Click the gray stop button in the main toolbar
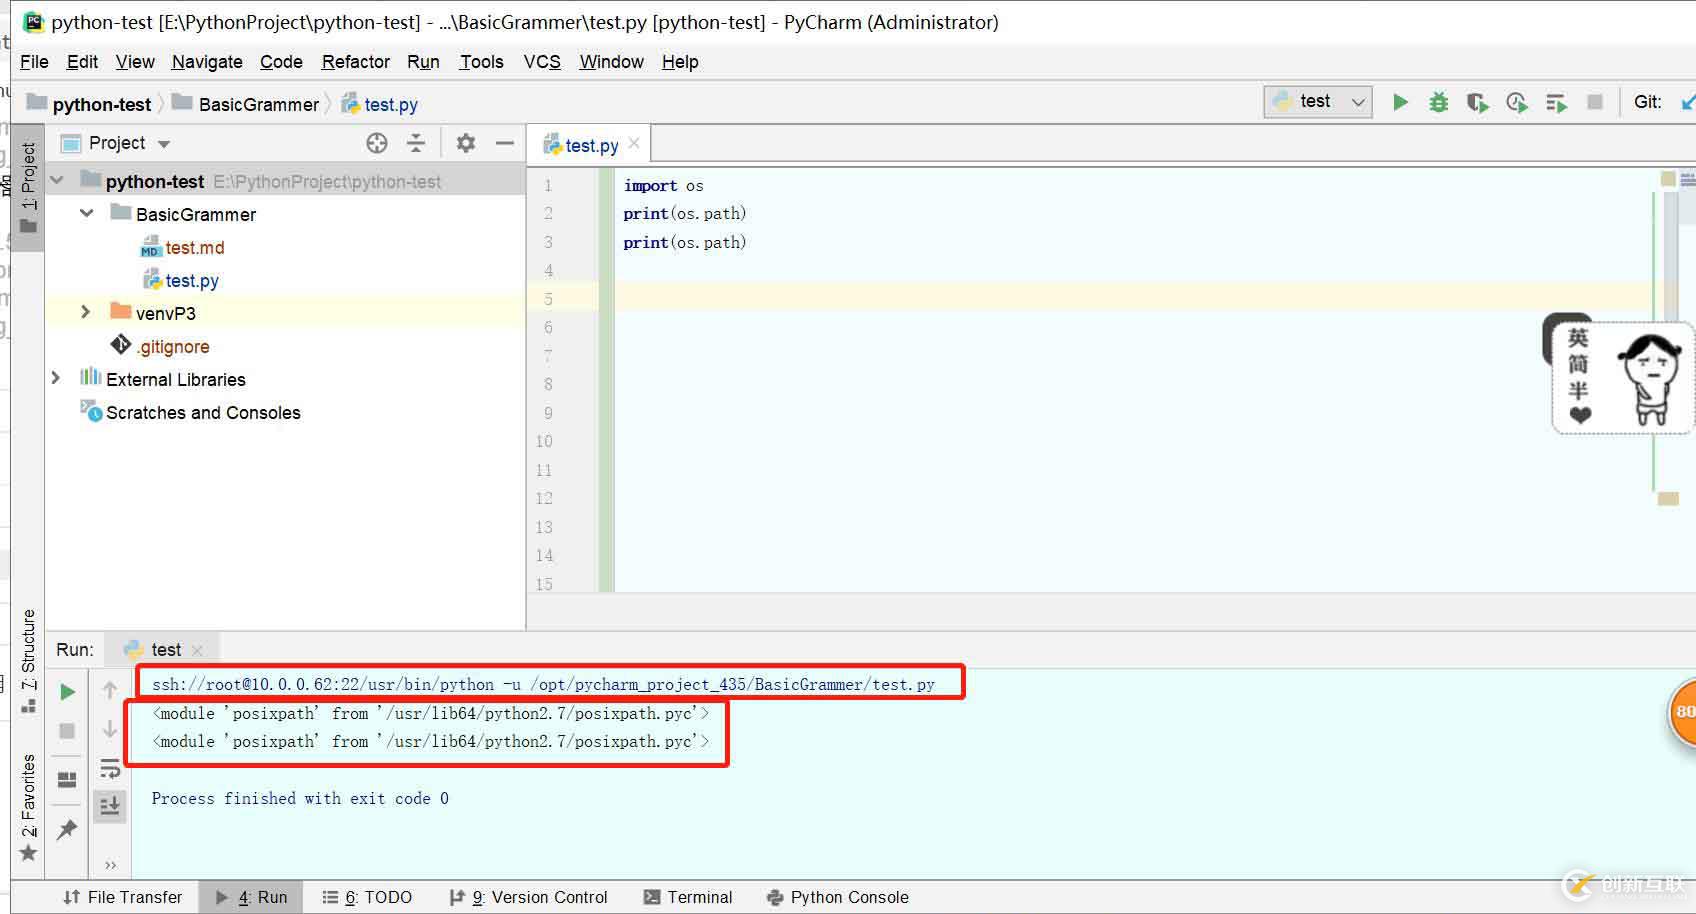The width and height of the screenshot is (1696, 914). click(x=1595, y=102)
